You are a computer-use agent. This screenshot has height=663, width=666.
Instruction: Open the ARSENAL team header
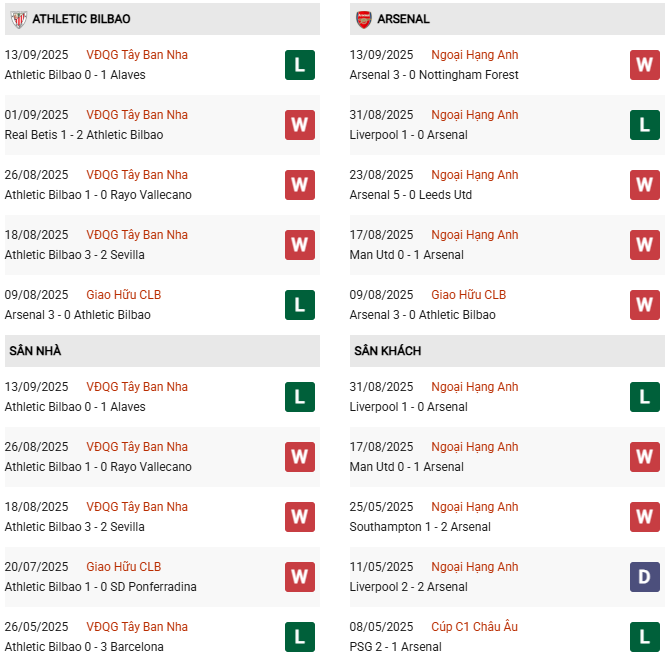click(x=403, y=19)
